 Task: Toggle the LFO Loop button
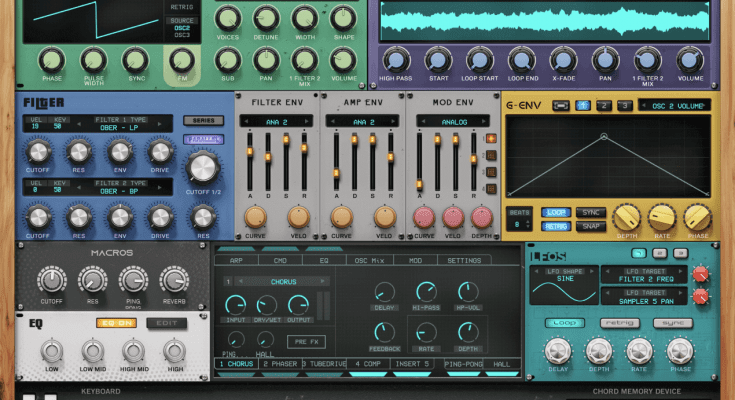pos(565,323)
